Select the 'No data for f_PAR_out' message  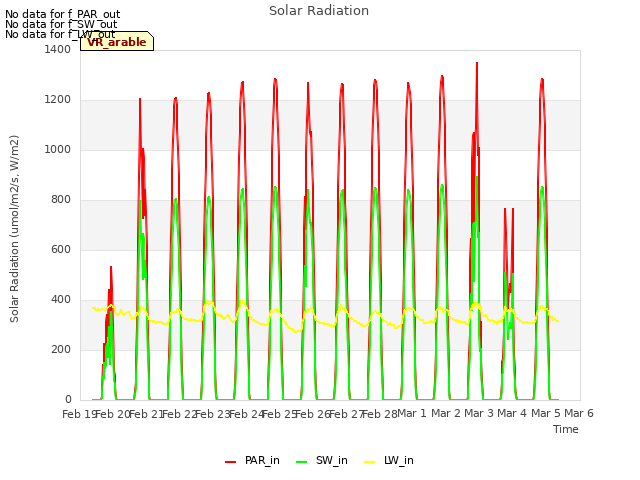click(x=62, y=14)
